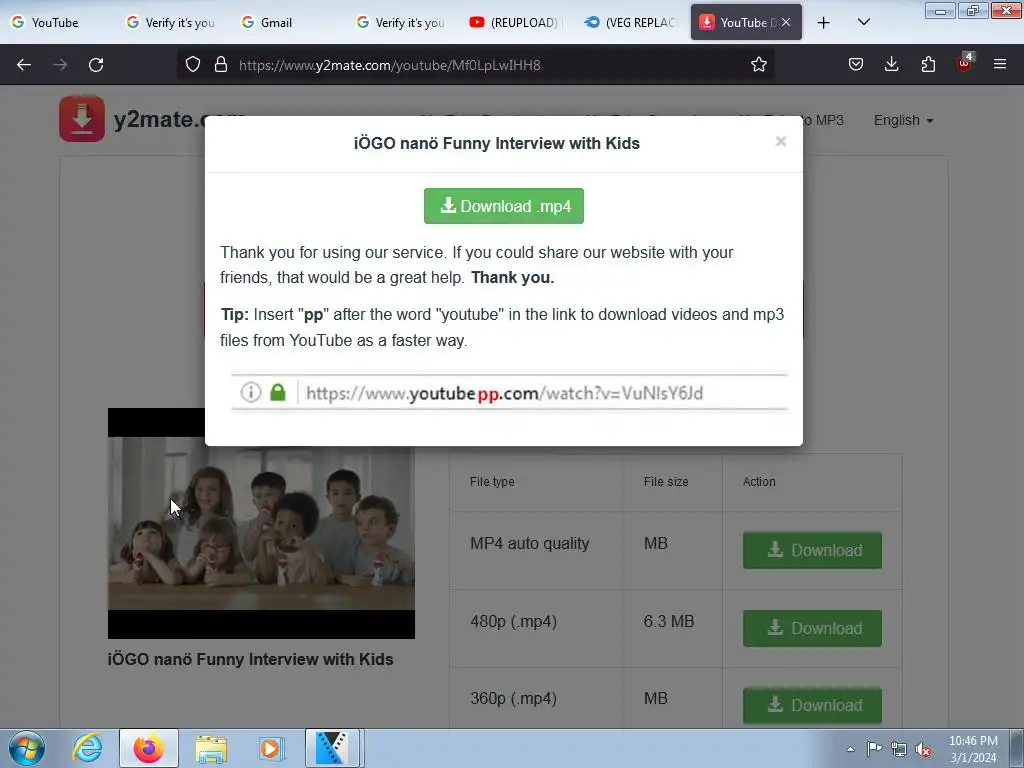1024x768 pixels.
Task: Open the Pocket save icon
Action: 856,65
